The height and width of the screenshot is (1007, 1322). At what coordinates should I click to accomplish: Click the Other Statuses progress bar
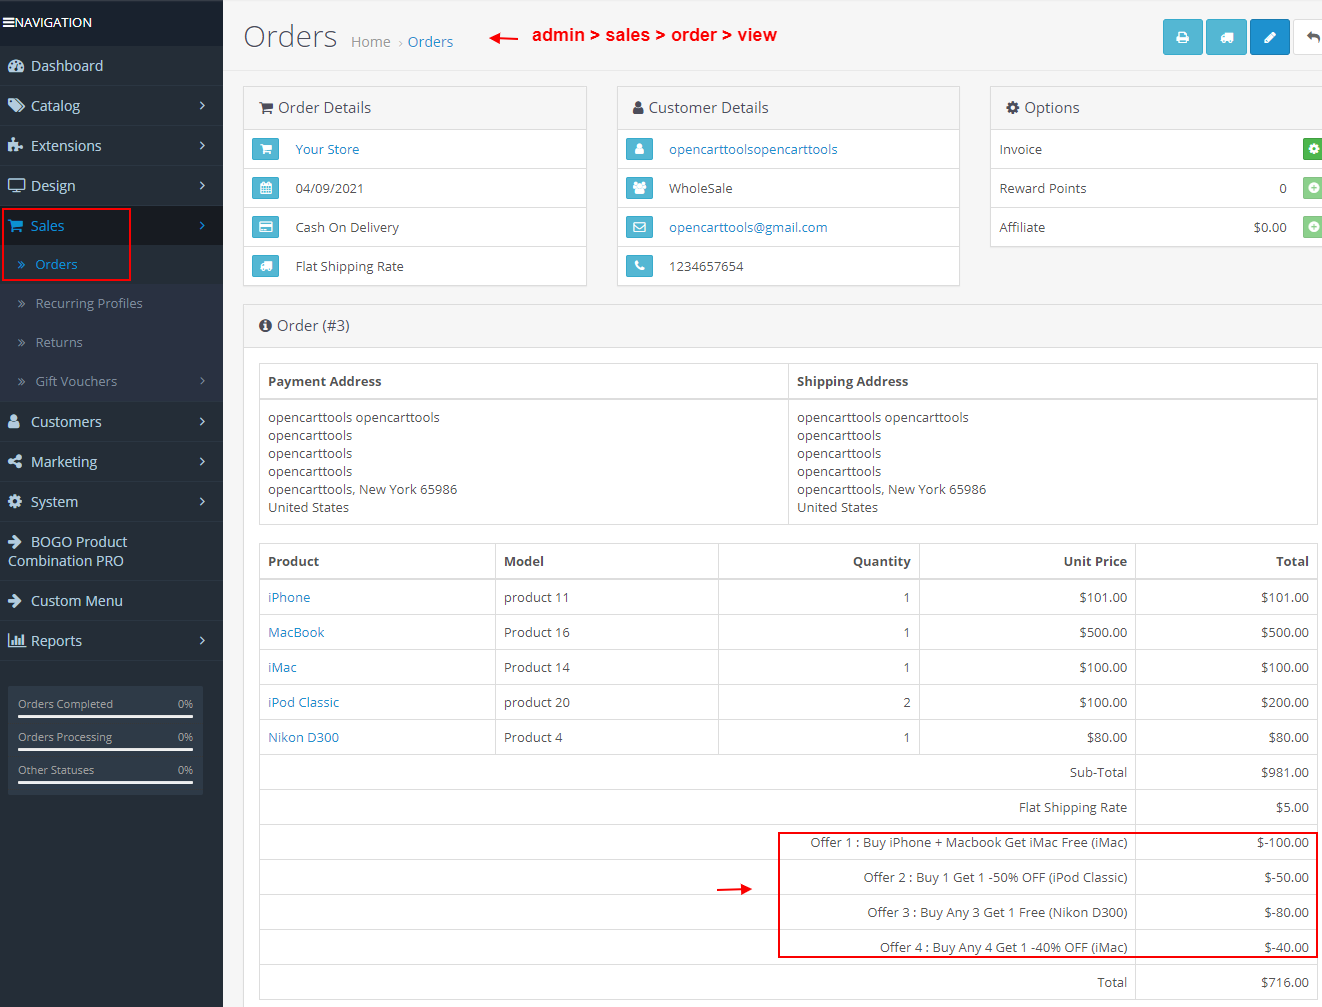click(x=105, y=782)
